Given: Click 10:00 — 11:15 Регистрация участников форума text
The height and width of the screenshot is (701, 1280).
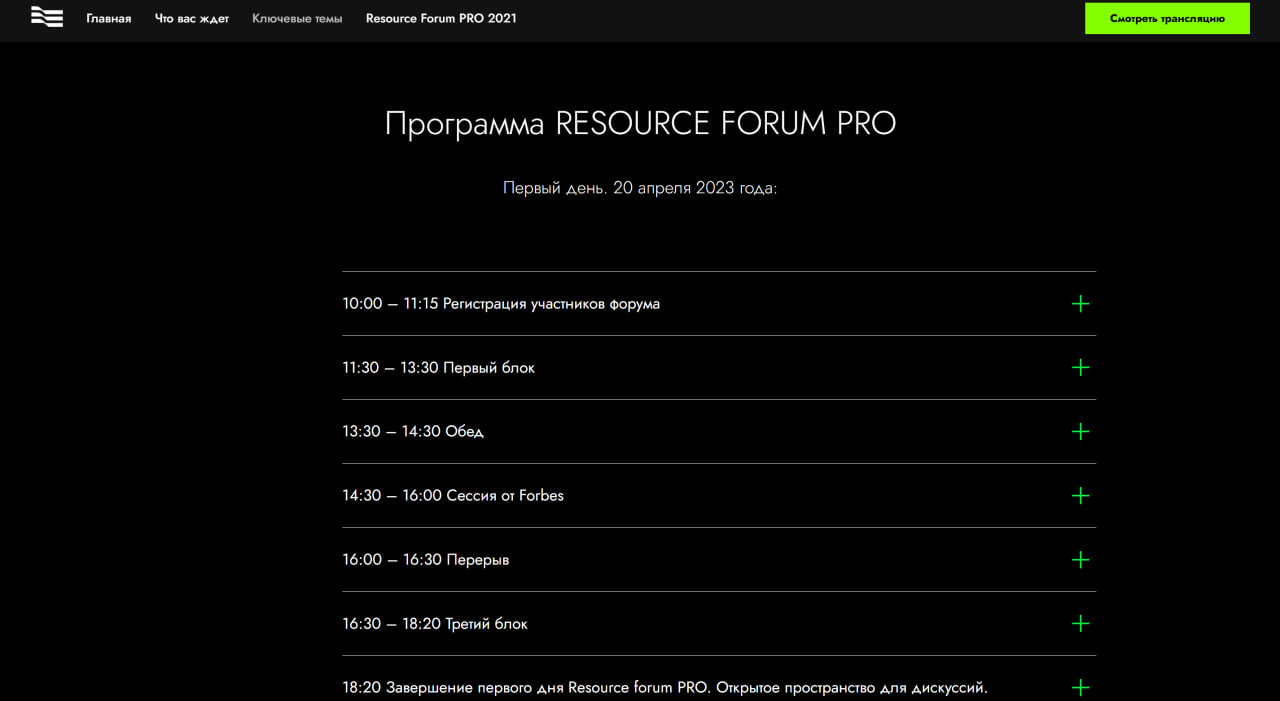Looking at the screenshot, I should click(501, 303).
